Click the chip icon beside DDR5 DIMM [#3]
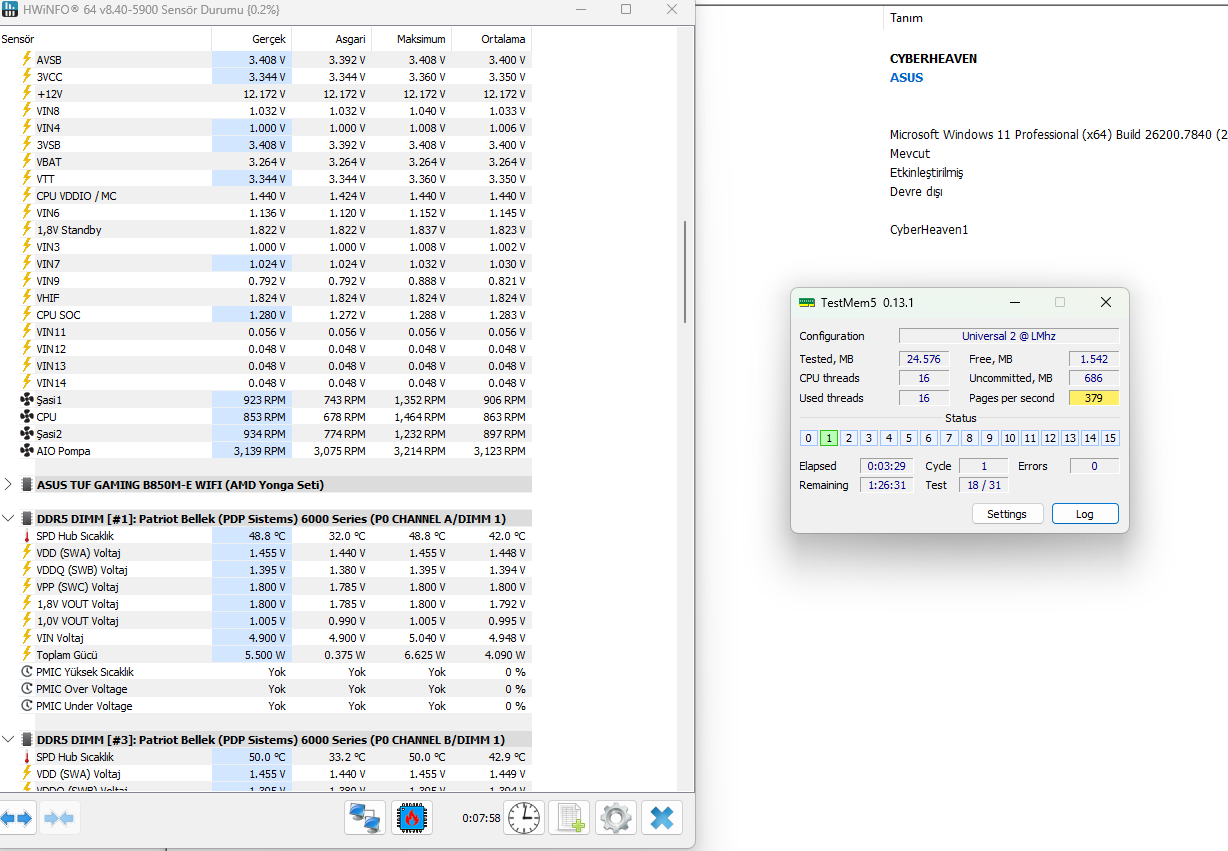Screen dimensions: 1228x851 [x=27, y=740]
